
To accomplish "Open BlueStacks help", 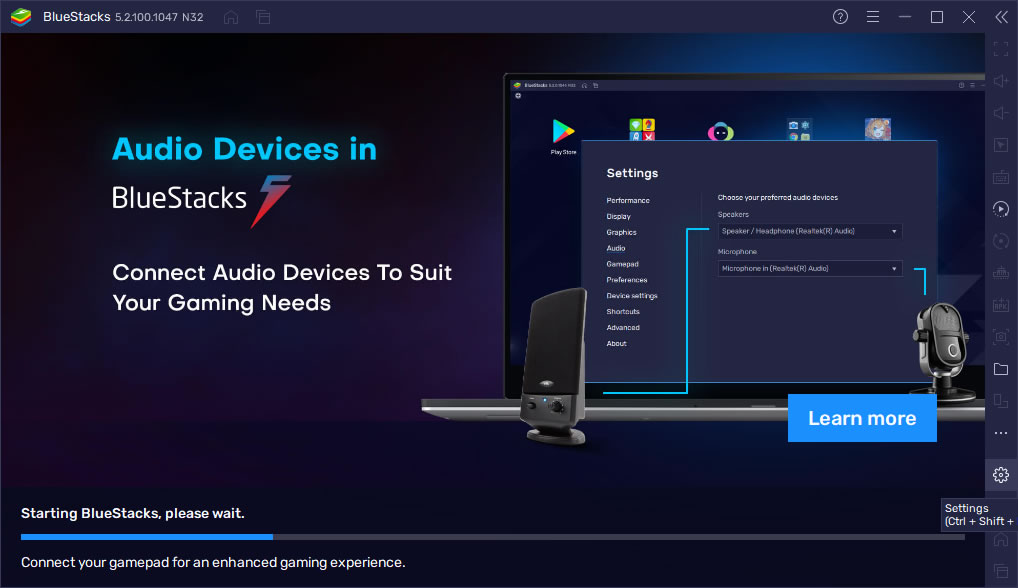I will tap(839, 16).
